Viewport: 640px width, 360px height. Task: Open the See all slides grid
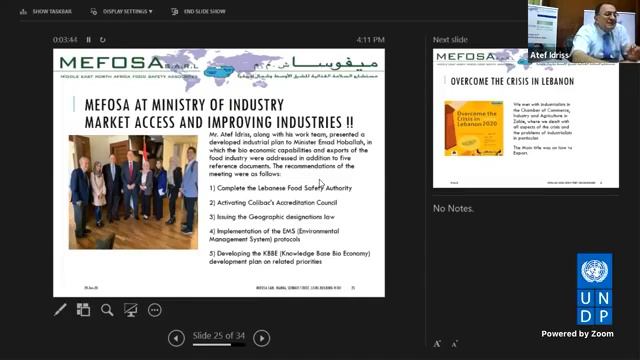click(x=83, y=310)
